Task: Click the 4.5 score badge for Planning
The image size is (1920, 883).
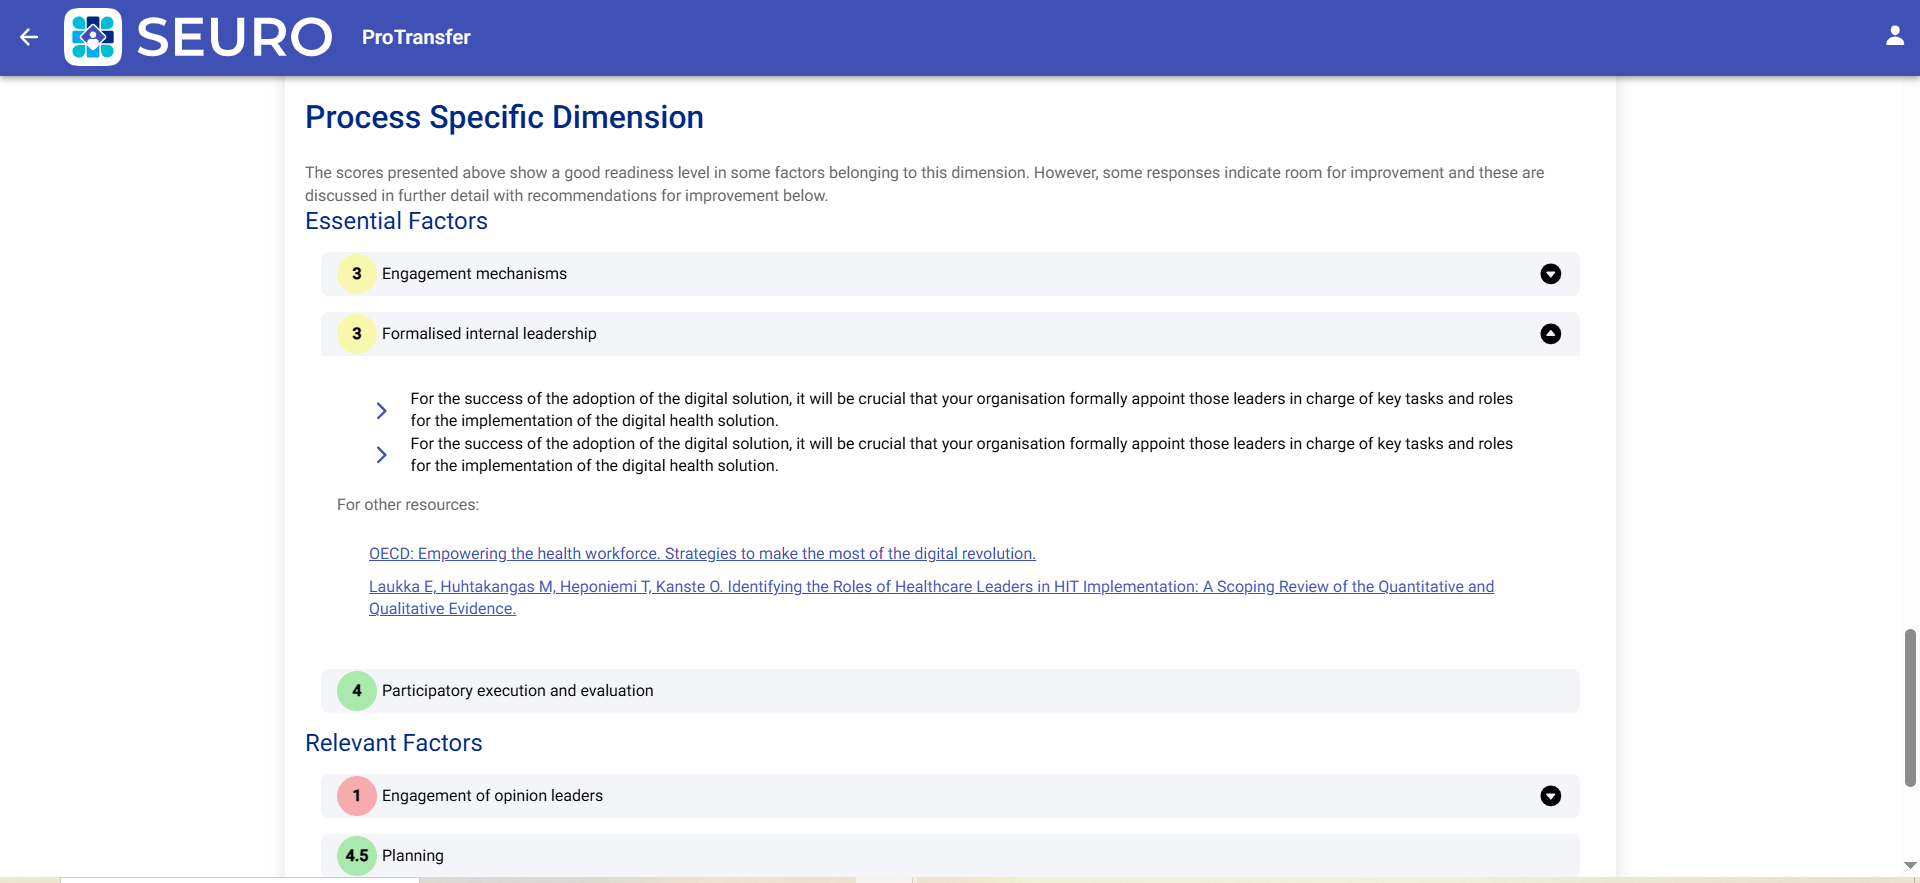Action: pyautogui.click(x=357, y=856)
